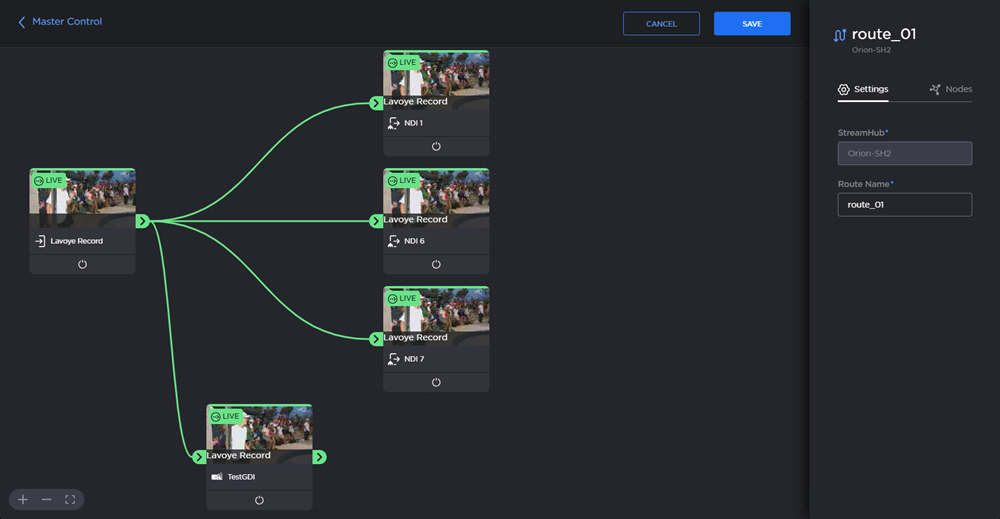Click the Lavoye Record input icon
The width and height of the screenshot is (1000, 519).
pos(40,241)
